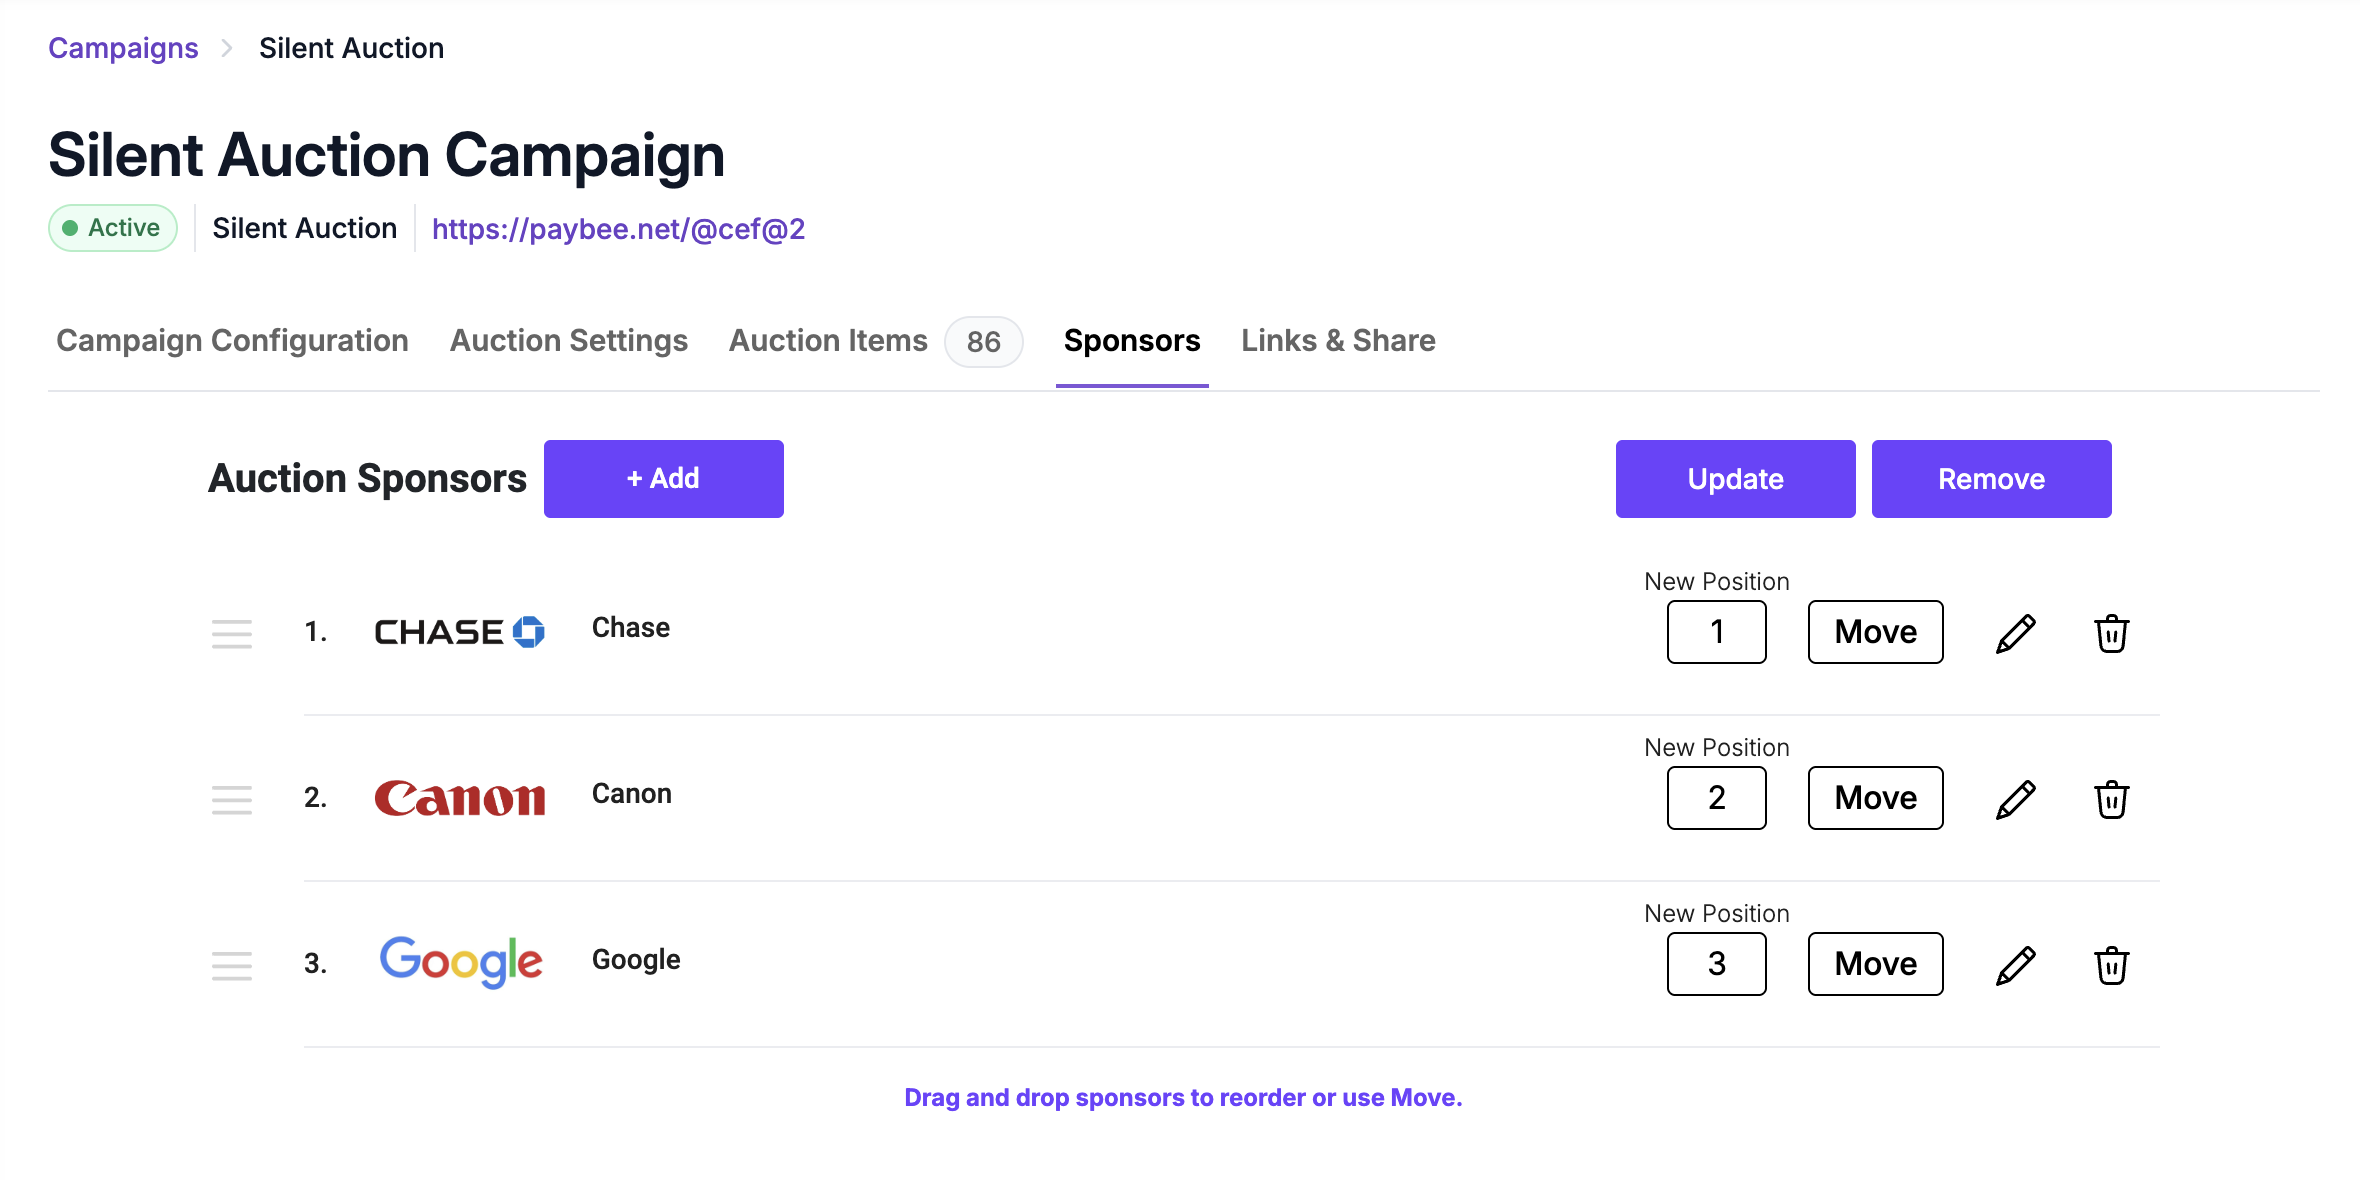Click the drag handle beside Canon
Screen dimensions: 2360x1180
click(232, 800)
